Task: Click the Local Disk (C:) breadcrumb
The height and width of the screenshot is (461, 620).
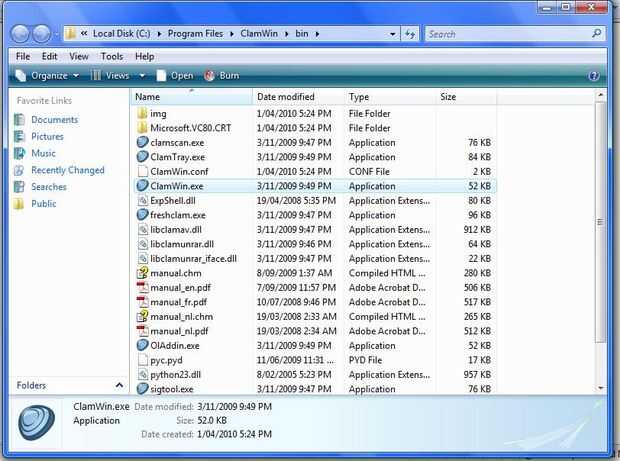Action: pyautogui.click(x=121, y=34)
